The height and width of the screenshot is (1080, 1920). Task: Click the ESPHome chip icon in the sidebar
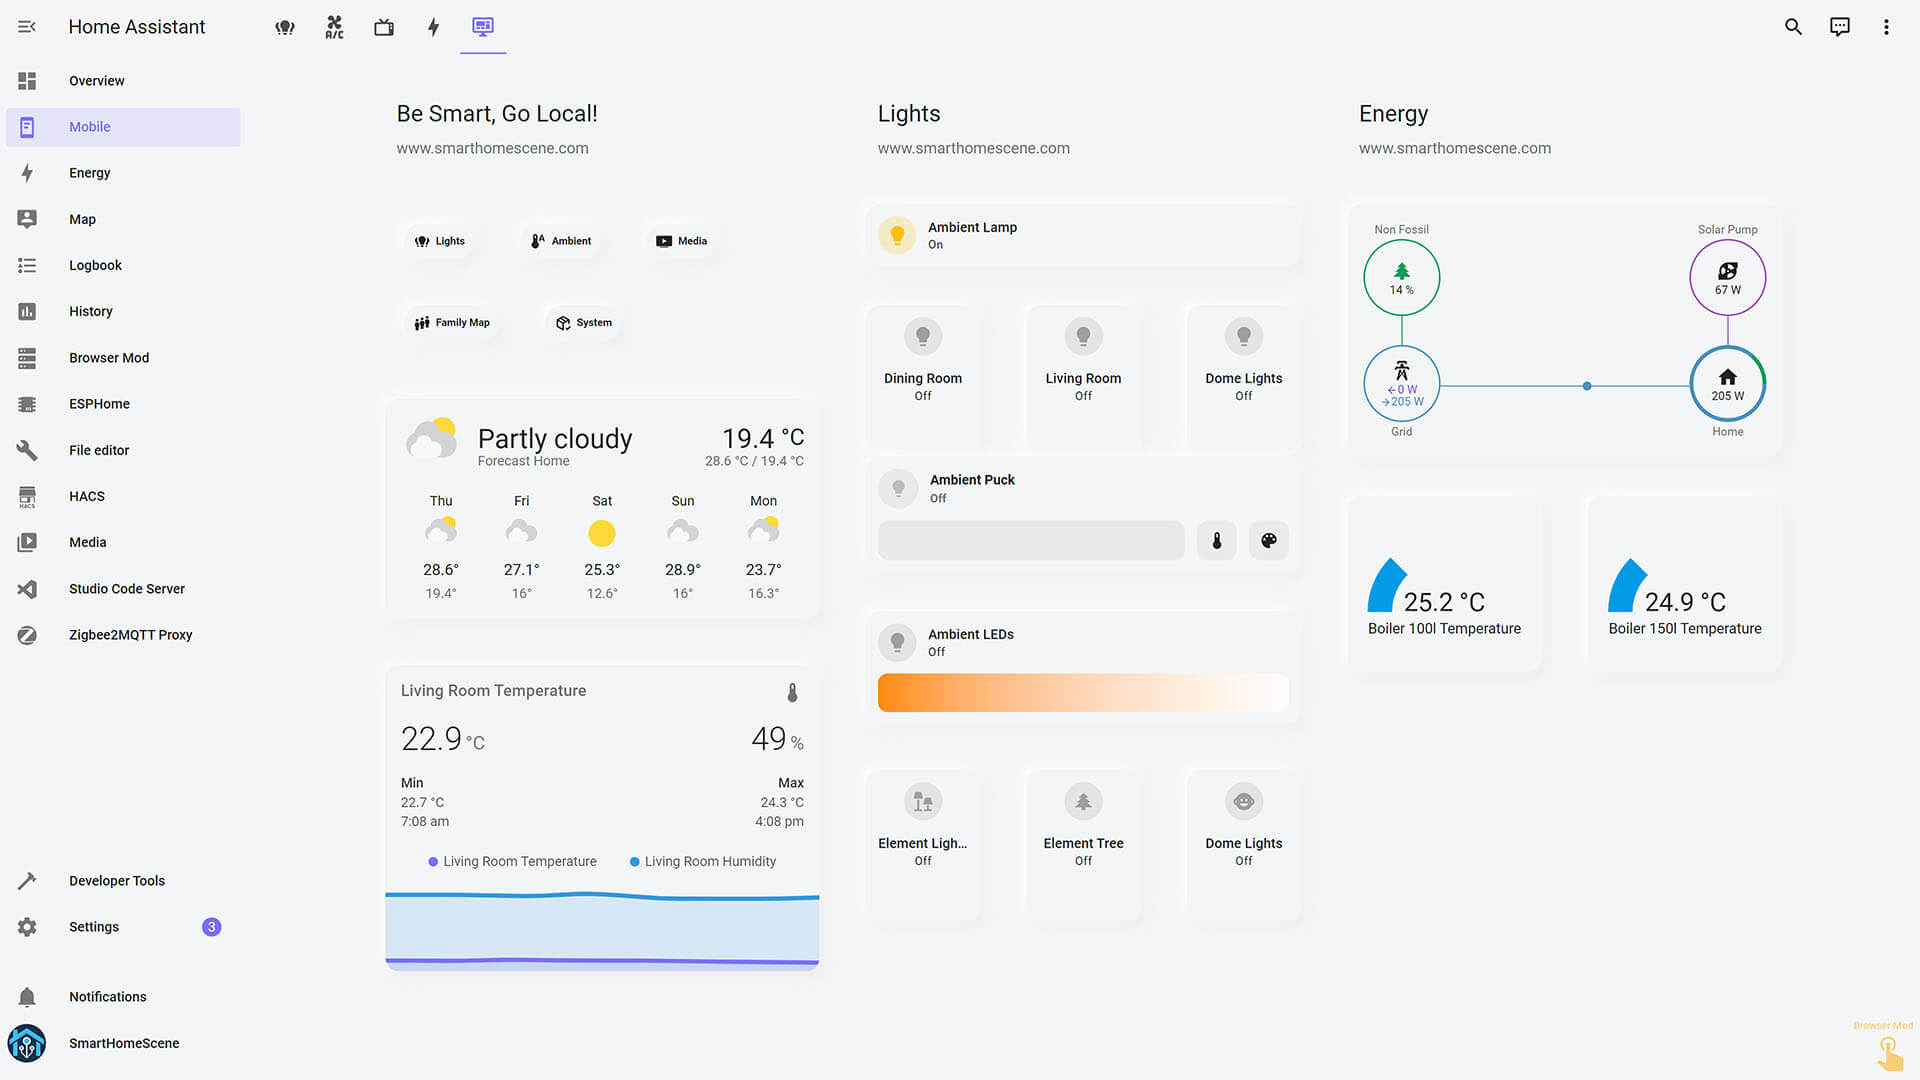27,404
